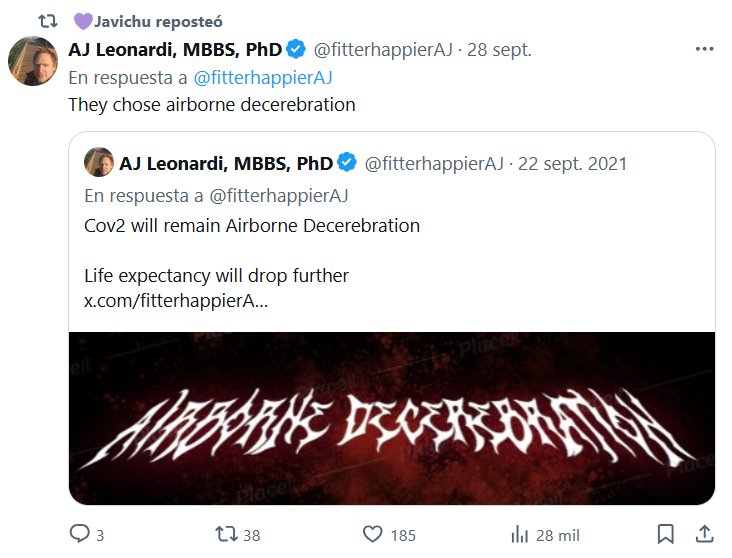Open the Airborne Decerebration image
Viewport: 732px width, 558px height.
392,418
